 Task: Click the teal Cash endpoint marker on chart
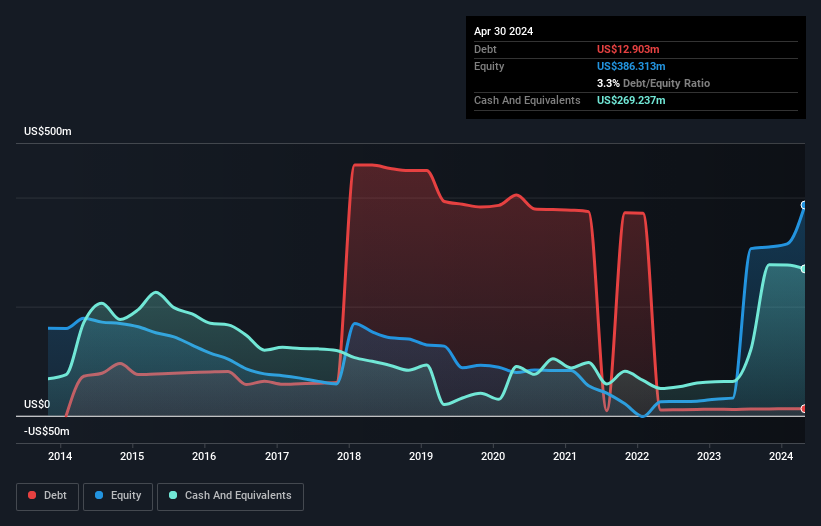point(804,268)
